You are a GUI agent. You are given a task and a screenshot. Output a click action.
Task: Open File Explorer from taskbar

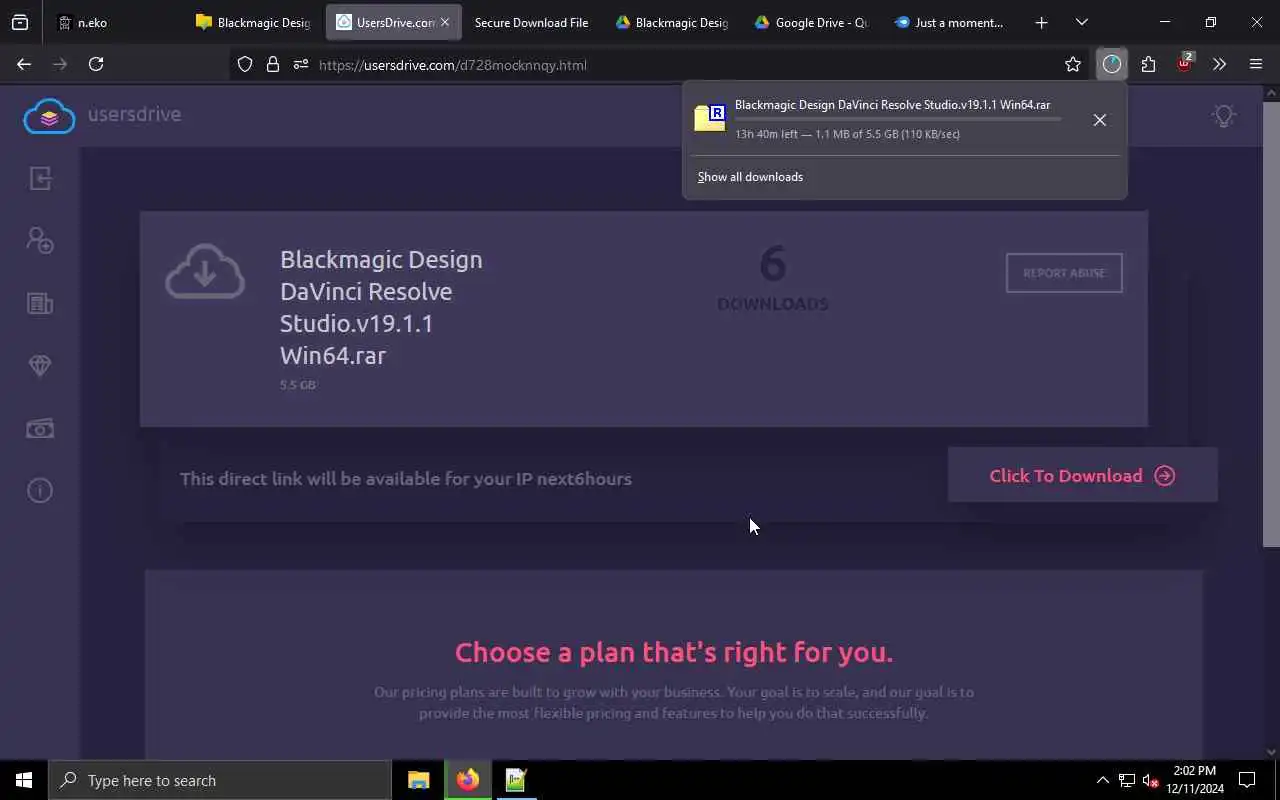tap(419, 780)
